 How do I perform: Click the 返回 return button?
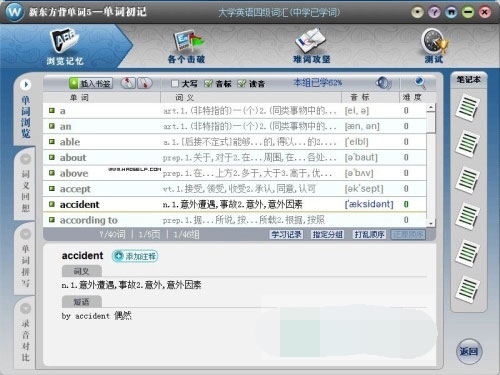tap(469, 351)
